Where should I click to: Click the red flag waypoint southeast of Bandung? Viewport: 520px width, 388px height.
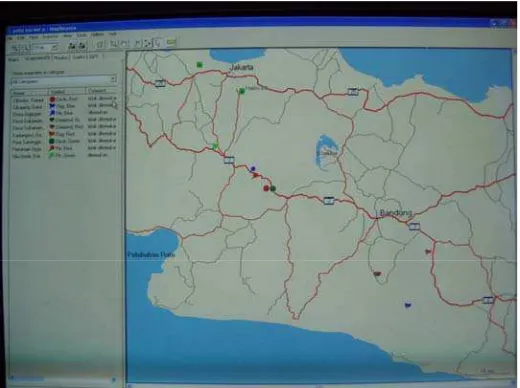tap(428, 252)
